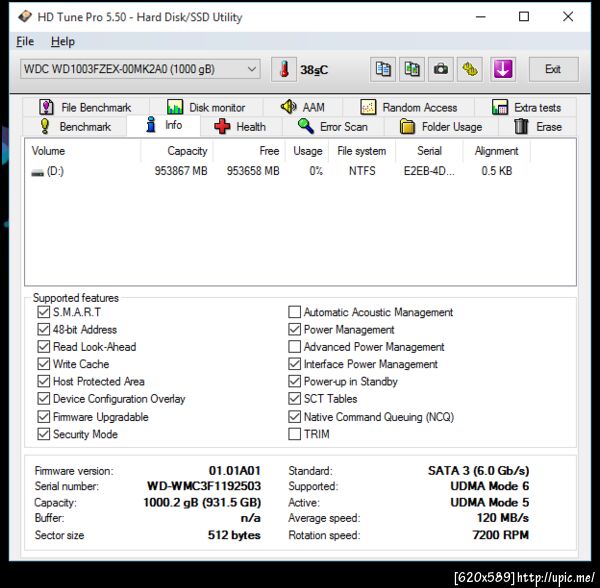Viewport: 600px width, 588px height.
Task: Minimize the HD Tune Pro window
Action: pos(481,17)
